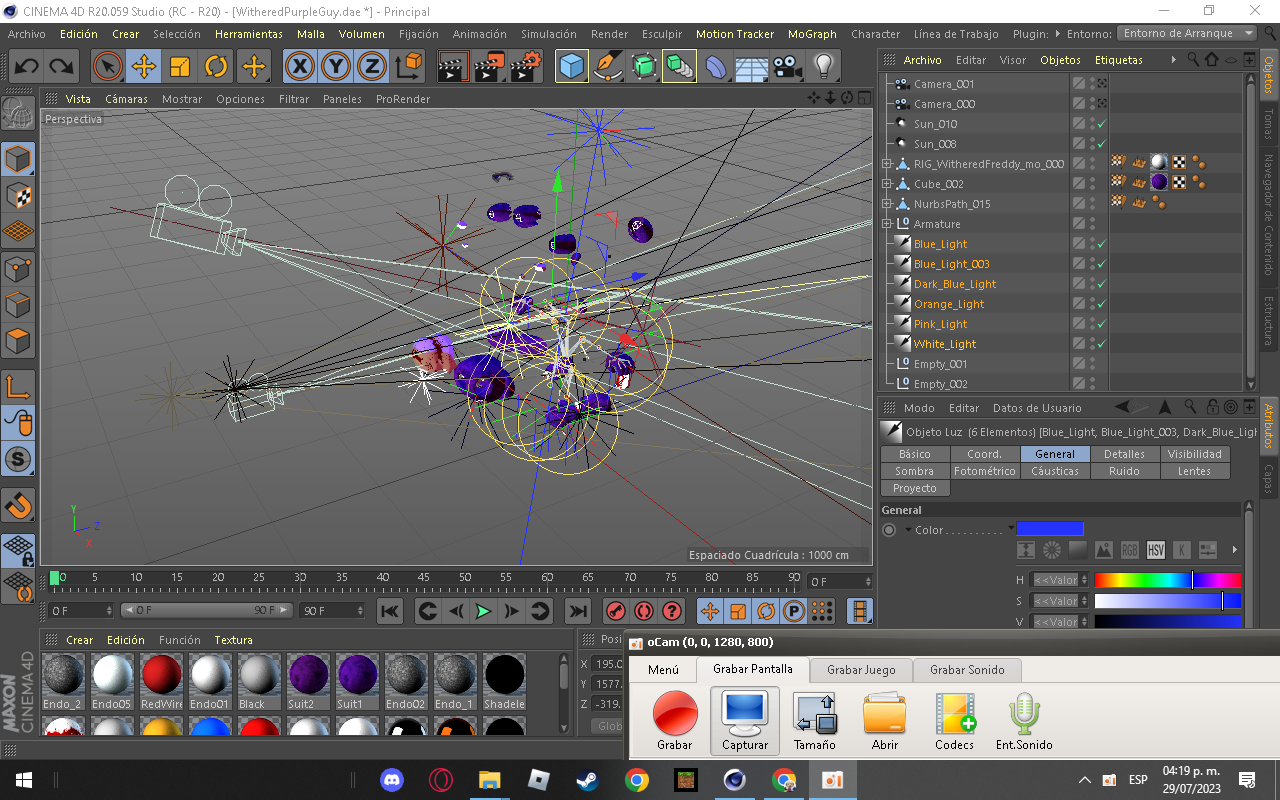Open the H value dropdown
This screenshot has width=1280, height=800.
(1060, 580)
